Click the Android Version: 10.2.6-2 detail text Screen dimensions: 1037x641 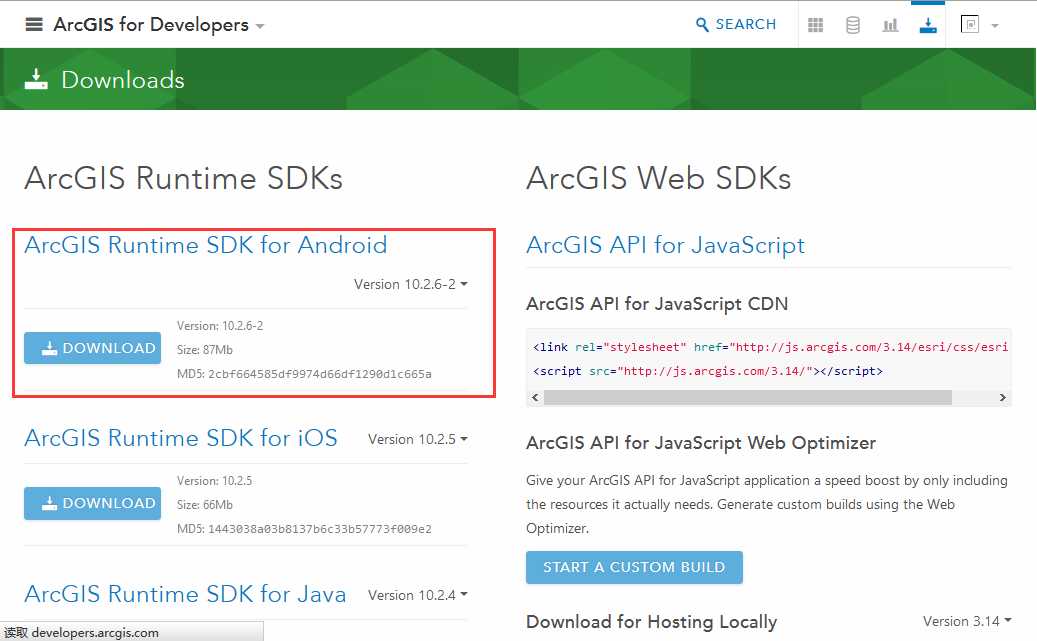pyautogui.click(x=220, y=326)
